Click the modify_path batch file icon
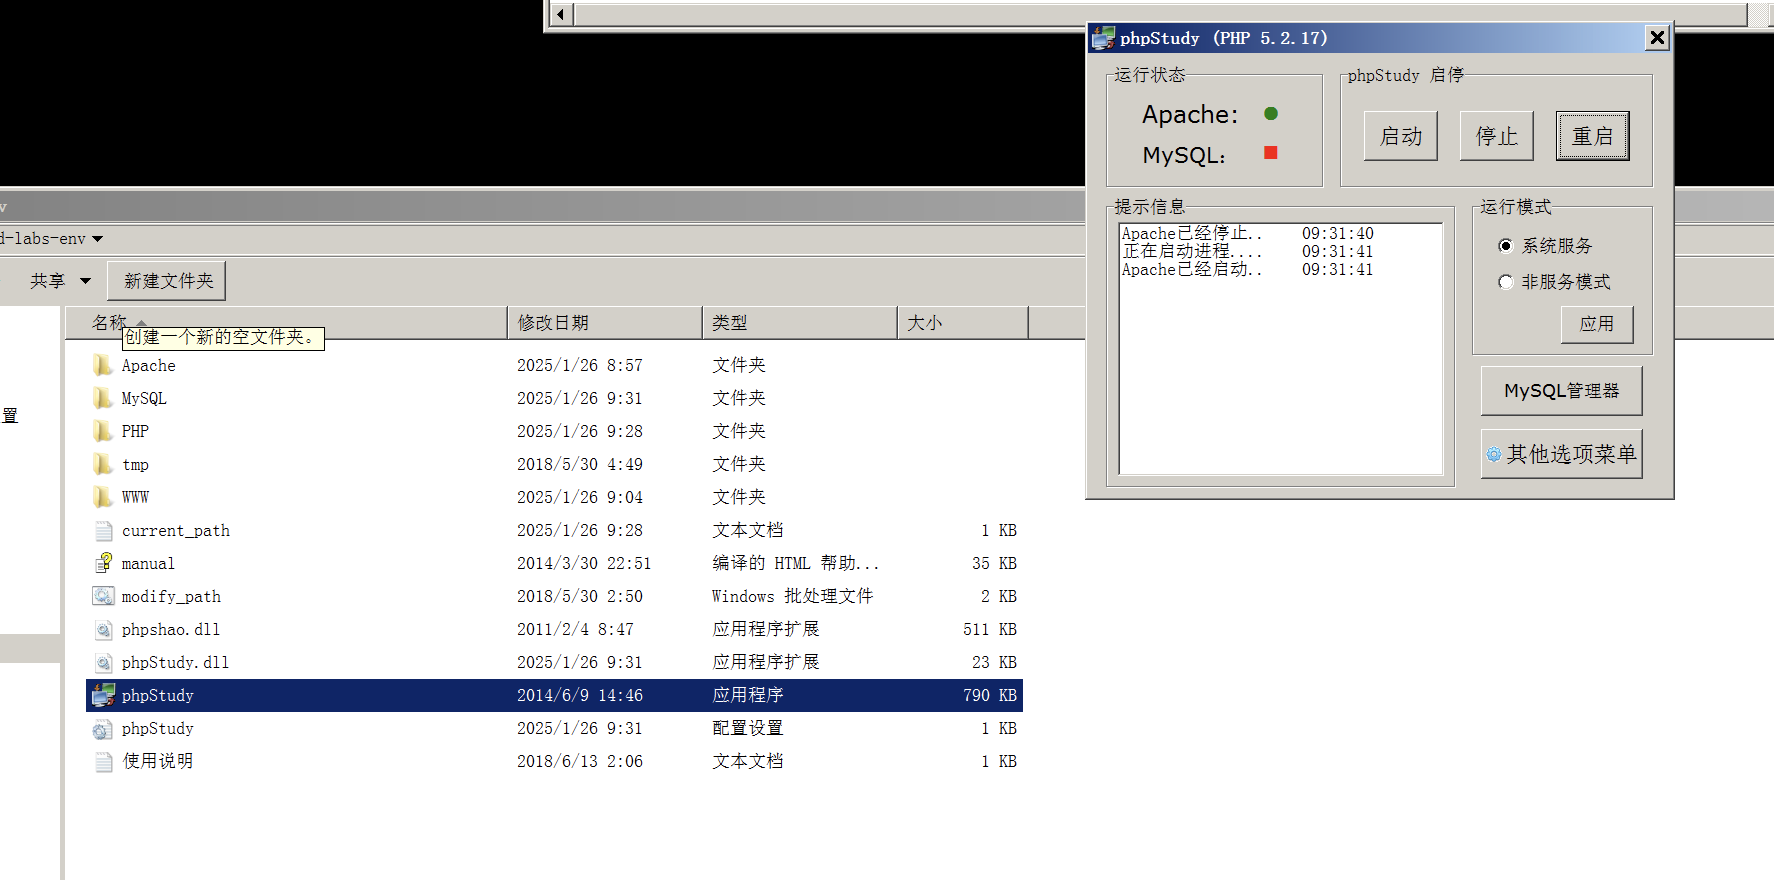This screenshot has width=1774, height=880. click(x=103, y=596)
